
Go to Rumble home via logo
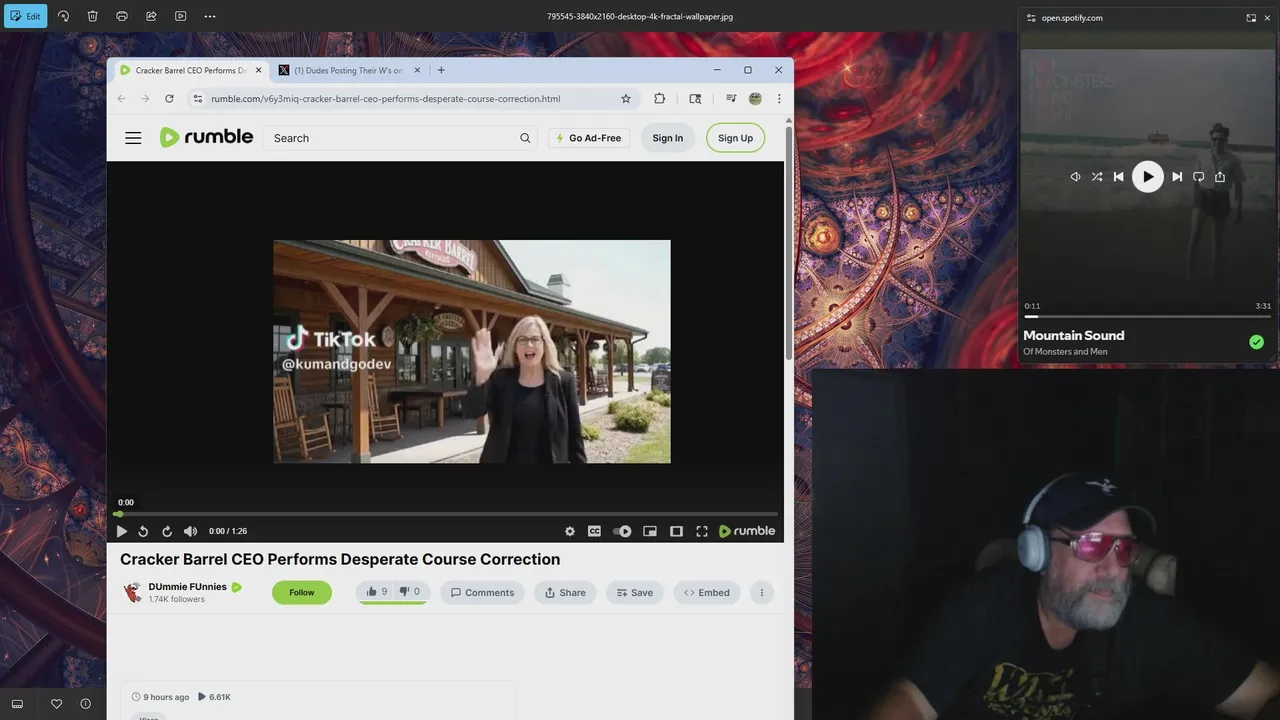(206, 137)
